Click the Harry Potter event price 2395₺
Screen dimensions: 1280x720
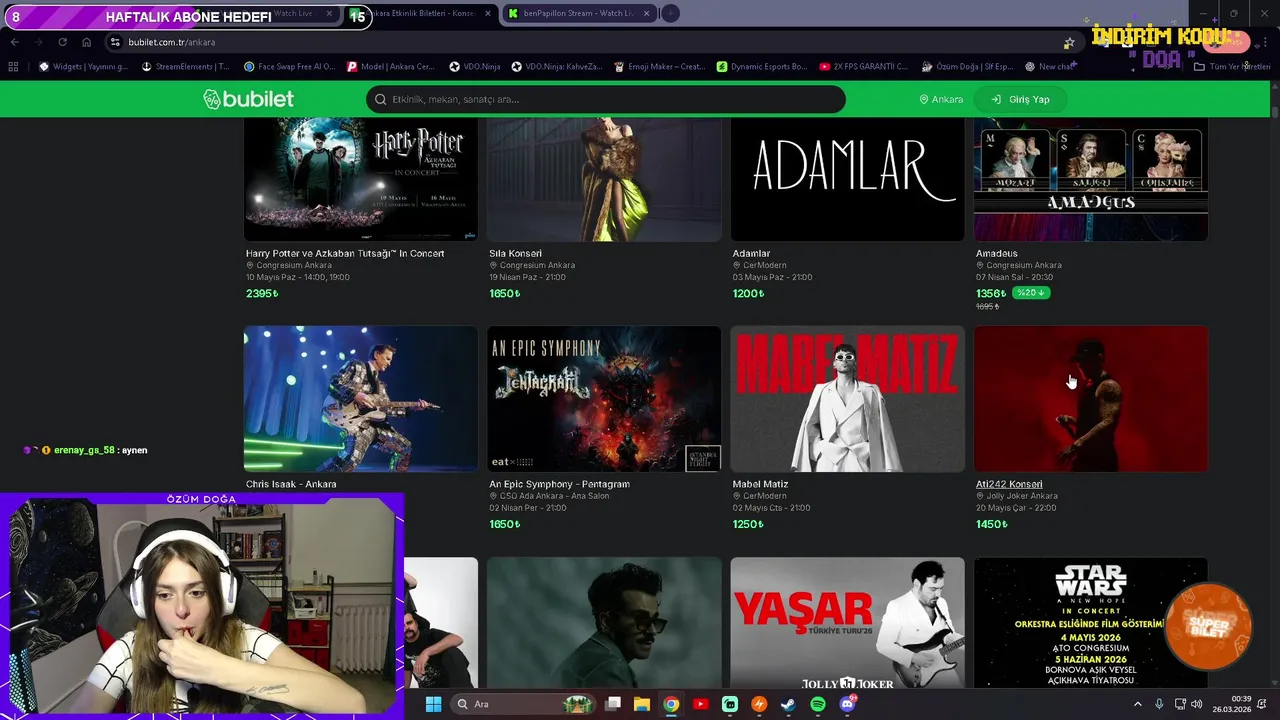(x=262, y=293)
